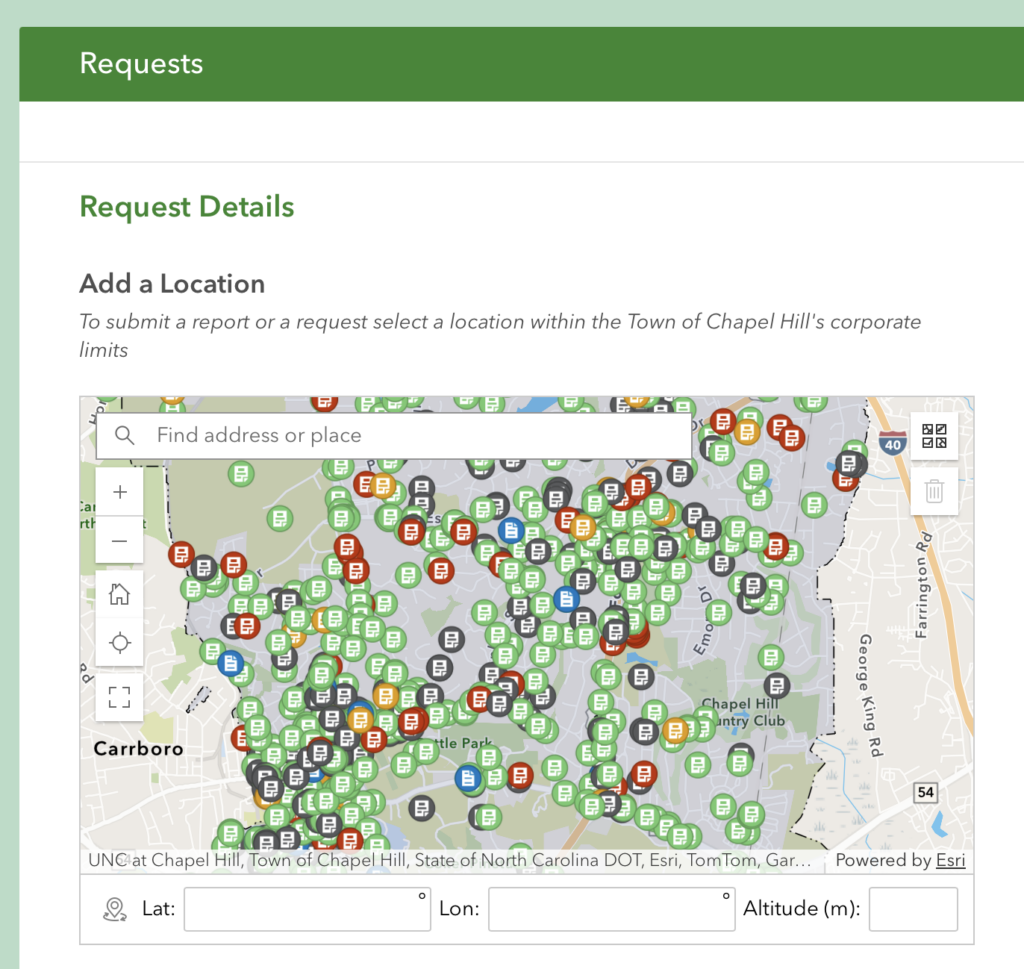This screenshot has width=1024, height=969.
Task: Select the blue marker near Little Park label
Action: pos(468,778)
